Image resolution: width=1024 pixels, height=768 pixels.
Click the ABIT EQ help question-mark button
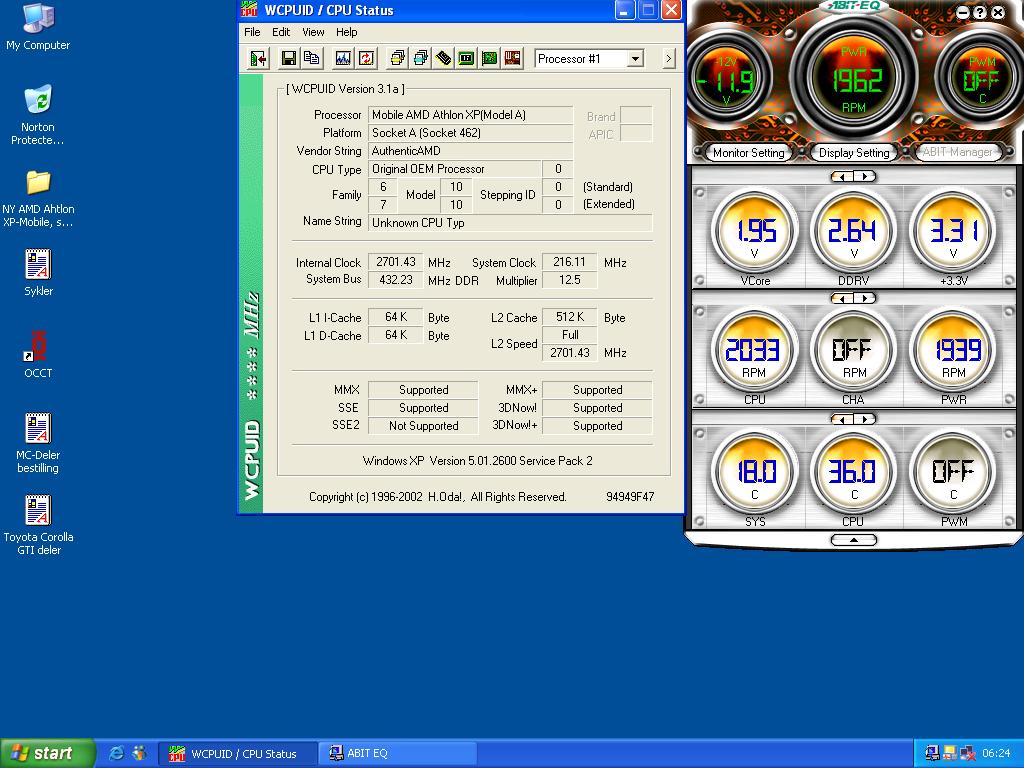(980, 12)
